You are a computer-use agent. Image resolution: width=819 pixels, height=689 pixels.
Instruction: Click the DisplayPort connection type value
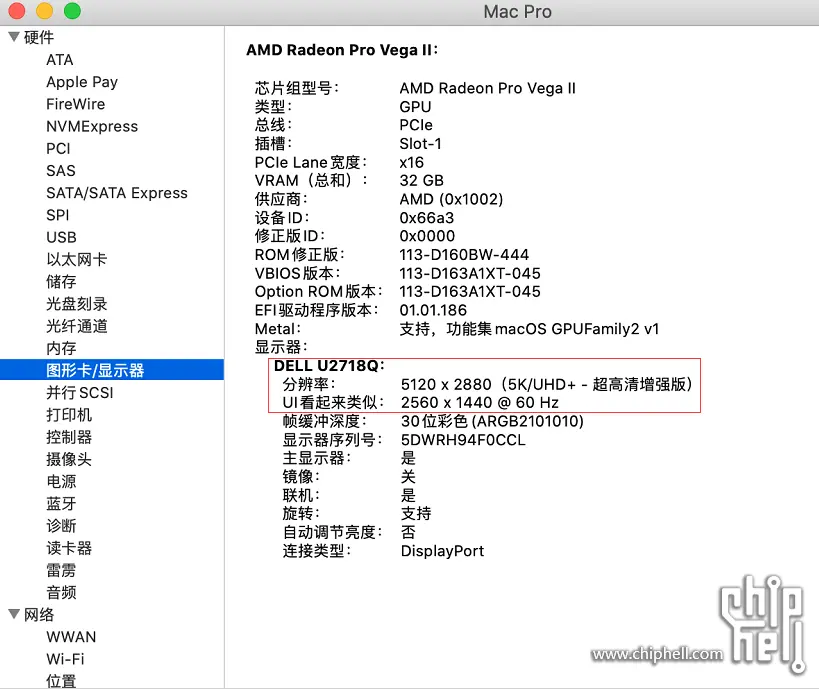[442, 551]
